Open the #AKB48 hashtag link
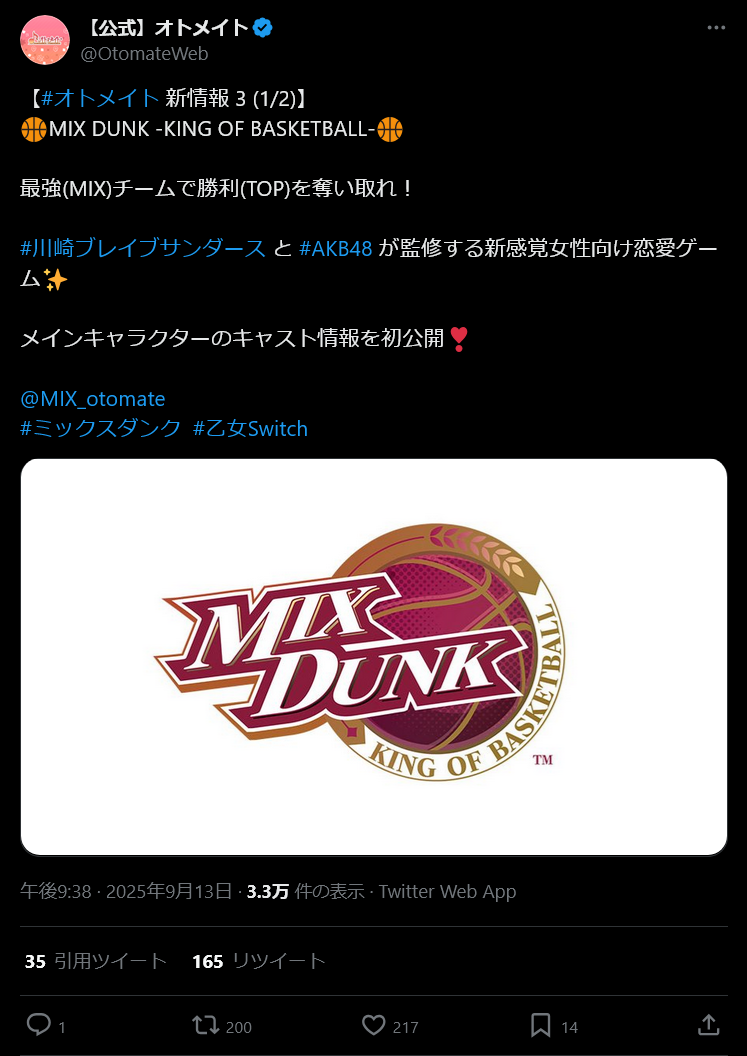Screen dimensions: 747x1056 coord(335,249)
